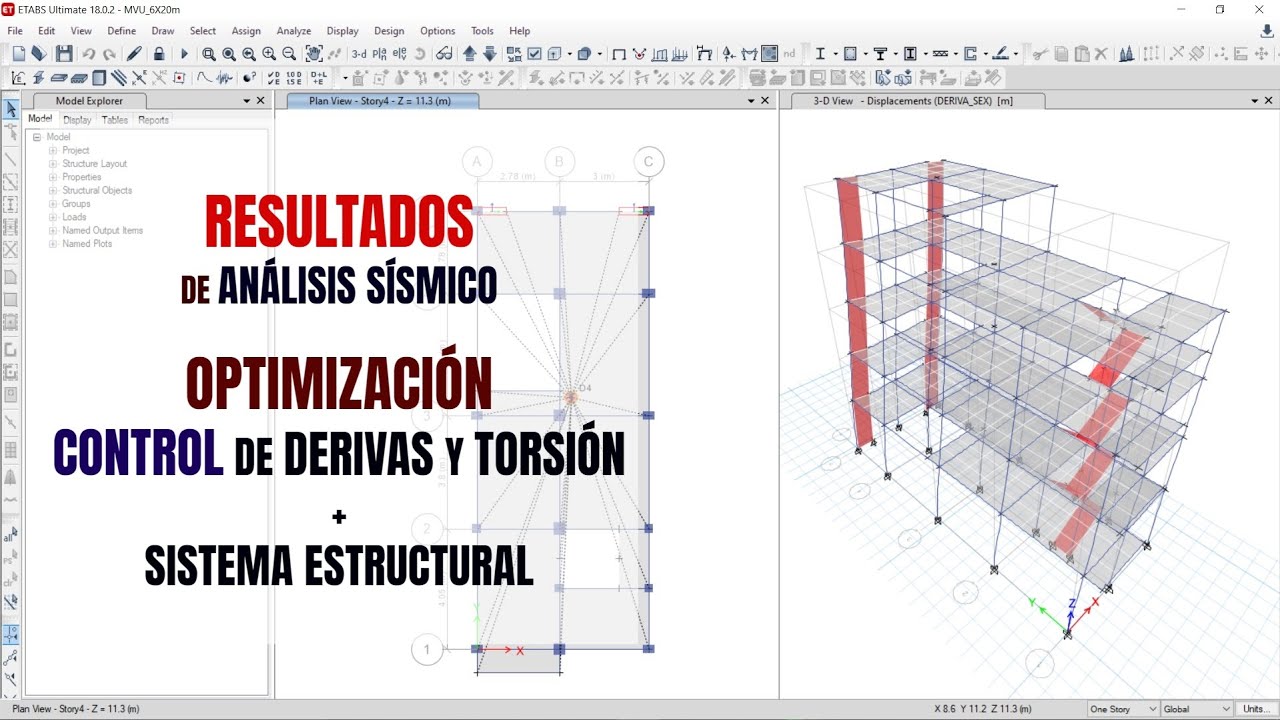Image resolution: width=1280 pixels, height=720 pixels.
Task: Open the Global coordinate system dropdown
Action: click(1197, 709)
